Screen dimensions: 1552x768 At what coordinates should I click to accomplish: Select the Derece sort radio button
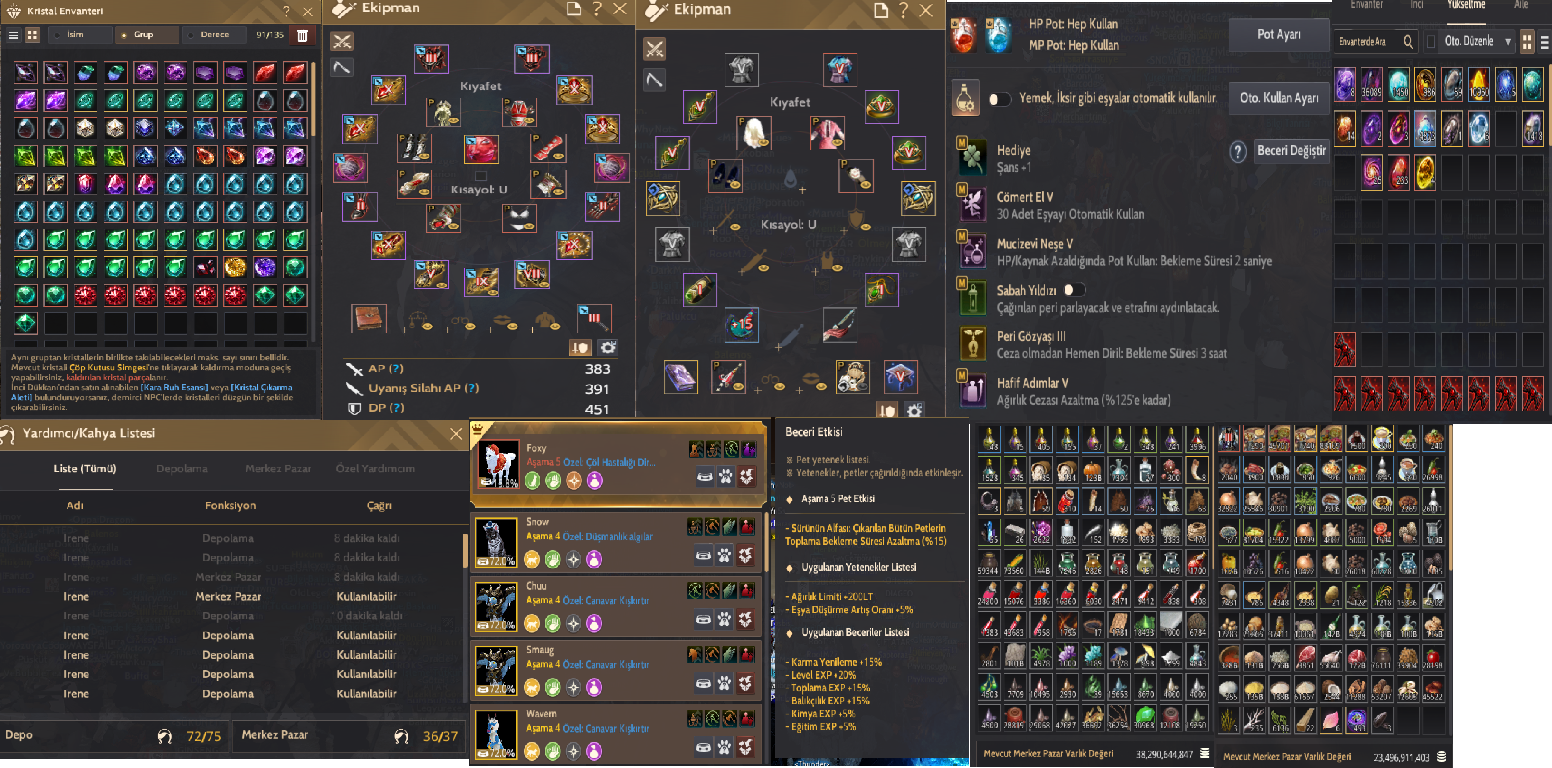pyautogui.click(x=191, y=35)
